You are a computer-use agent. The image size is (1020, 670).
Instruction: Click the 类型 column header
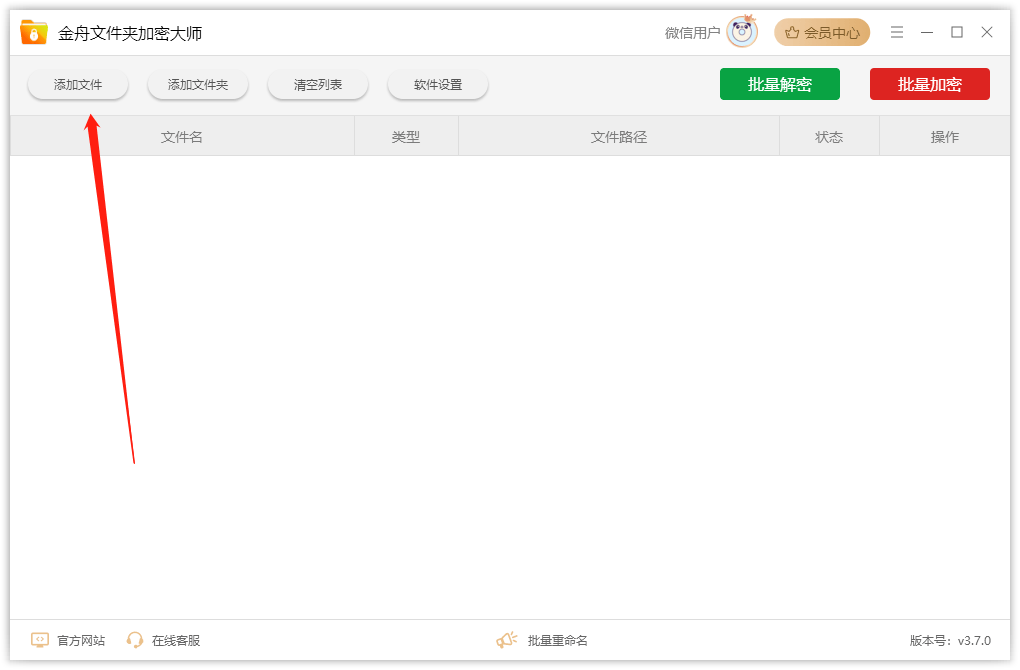[x=406, y=137]
